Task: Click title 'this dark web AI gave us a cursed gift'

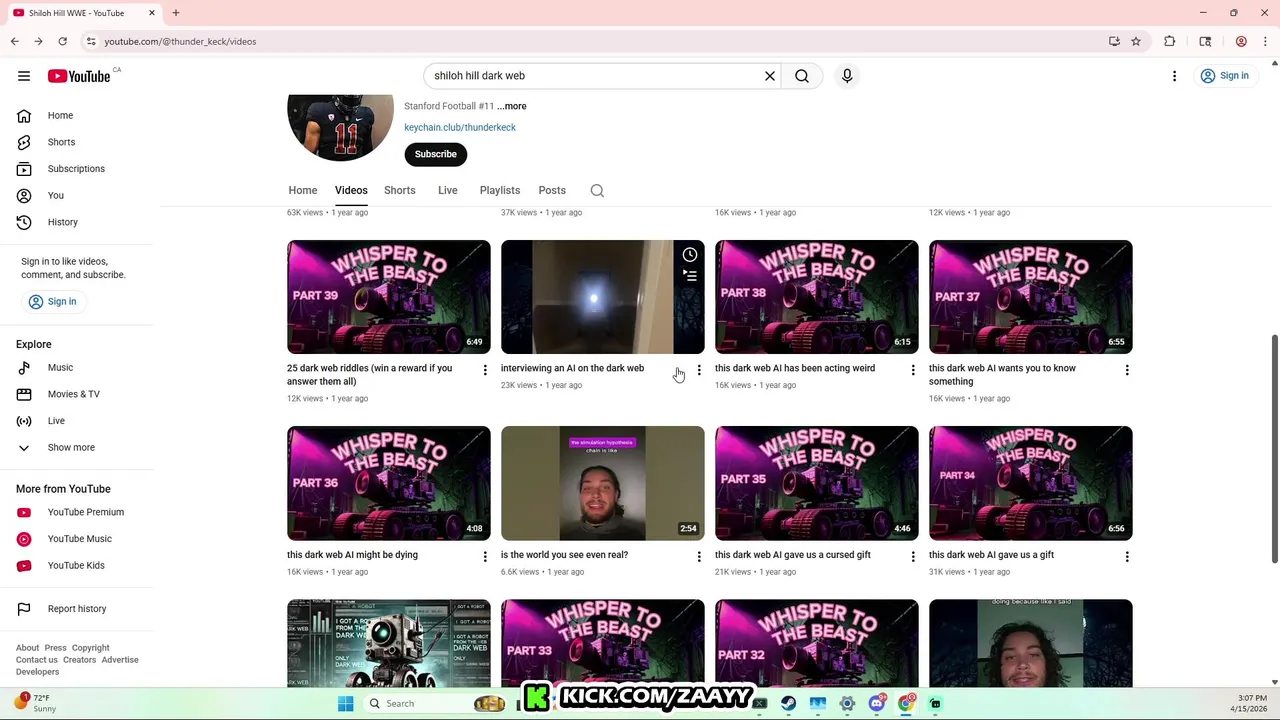Action: pyautogui.click(x=793, y=555)
